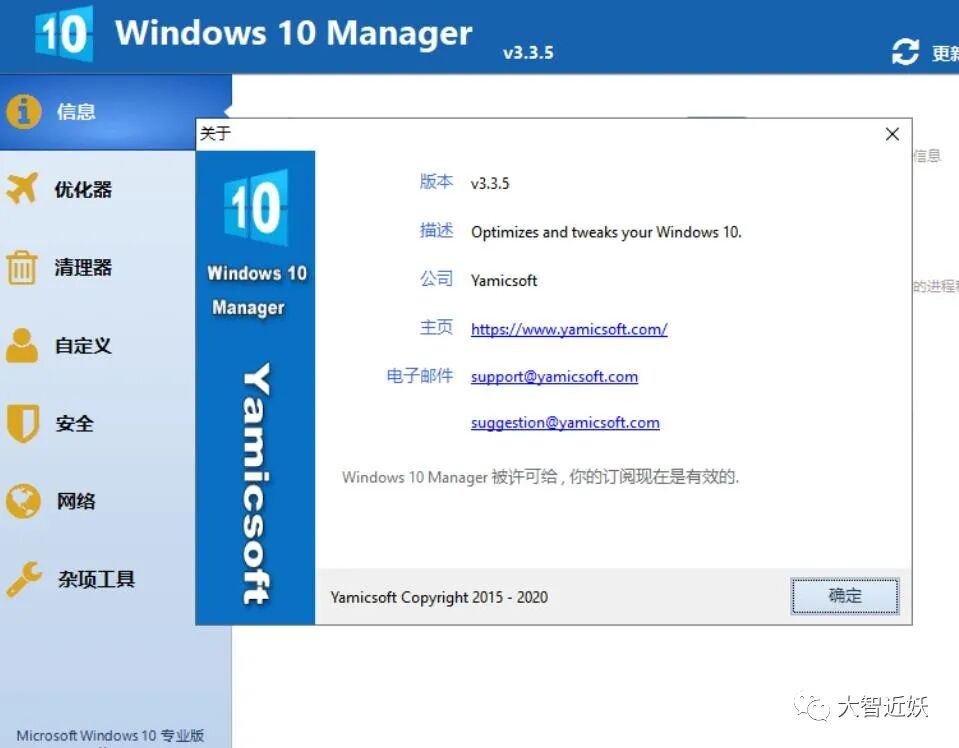
Task: Click the description text 'Optimizes and tweaks your Windows 10.'
Action: [x=606, y=232]
